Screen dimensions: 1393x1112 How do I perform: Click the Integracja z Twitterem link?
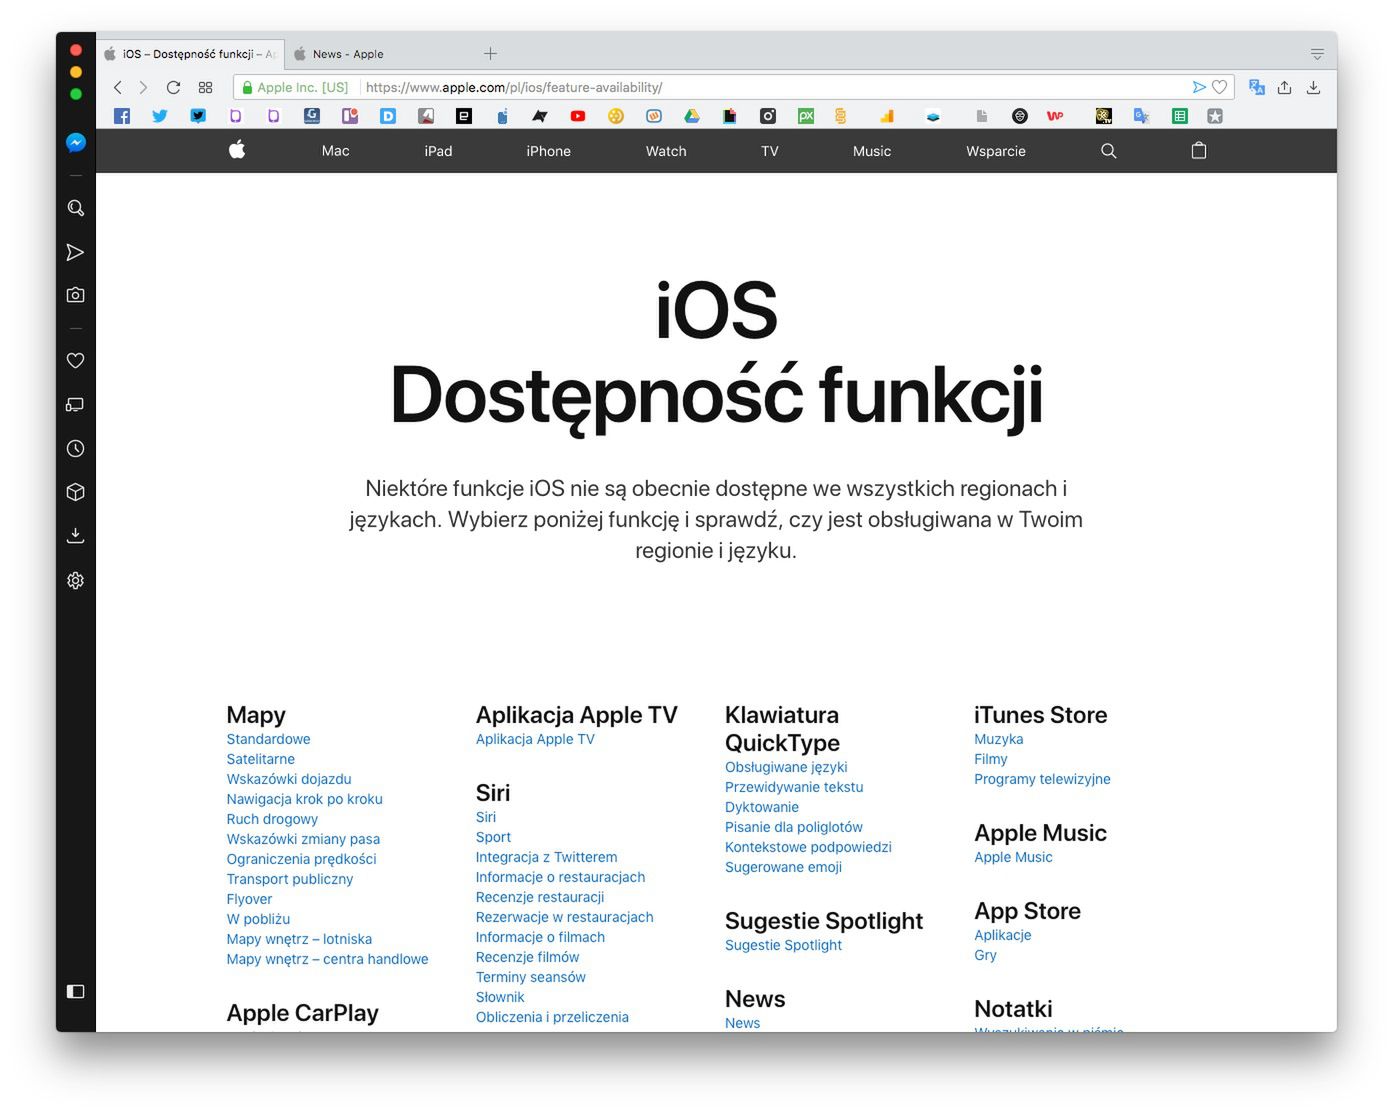546,857
